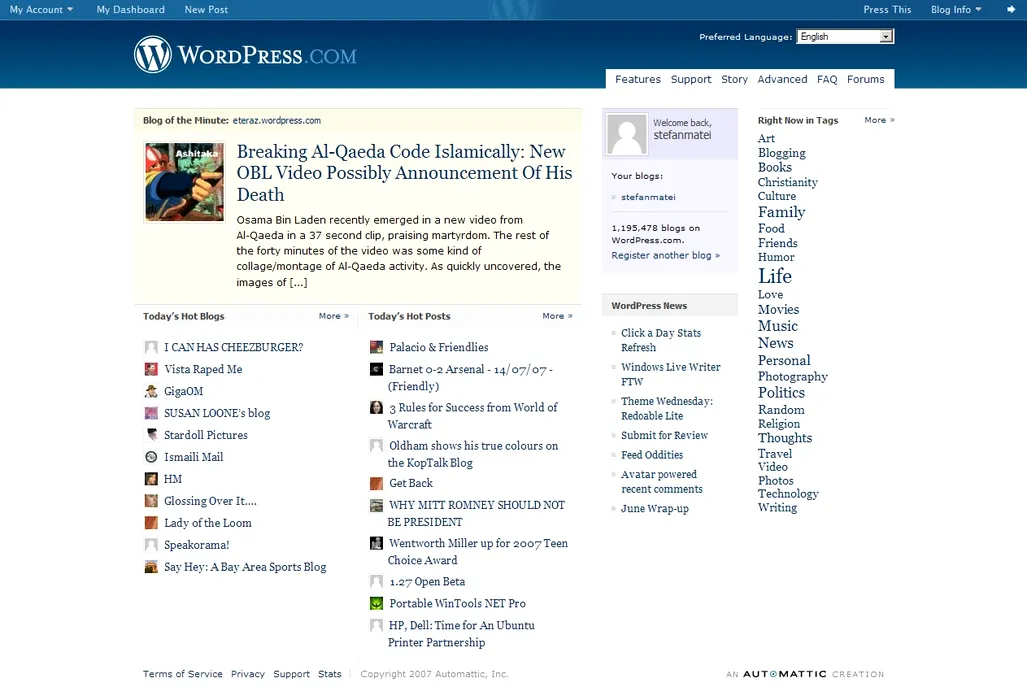Click the Ismaili Mail blog icon
This screenshot has width=1027, height=700.
coord(151,457)
